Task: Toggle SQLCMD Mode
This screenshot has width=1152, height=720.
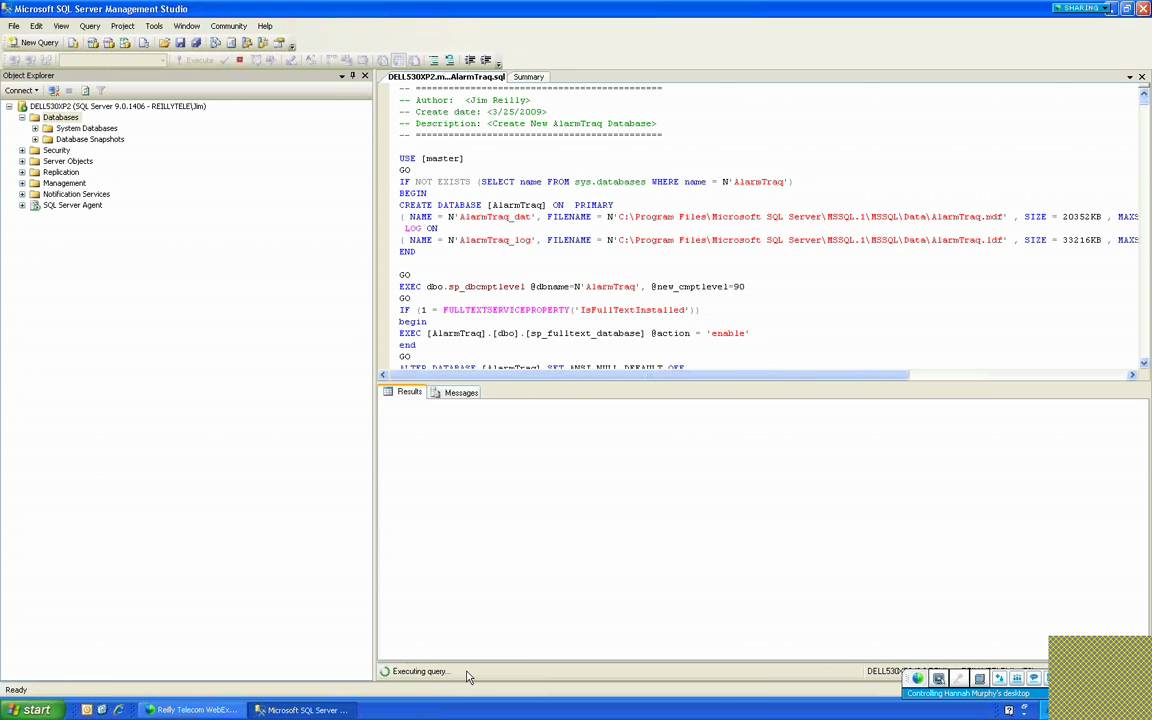Action: [363, 60]
